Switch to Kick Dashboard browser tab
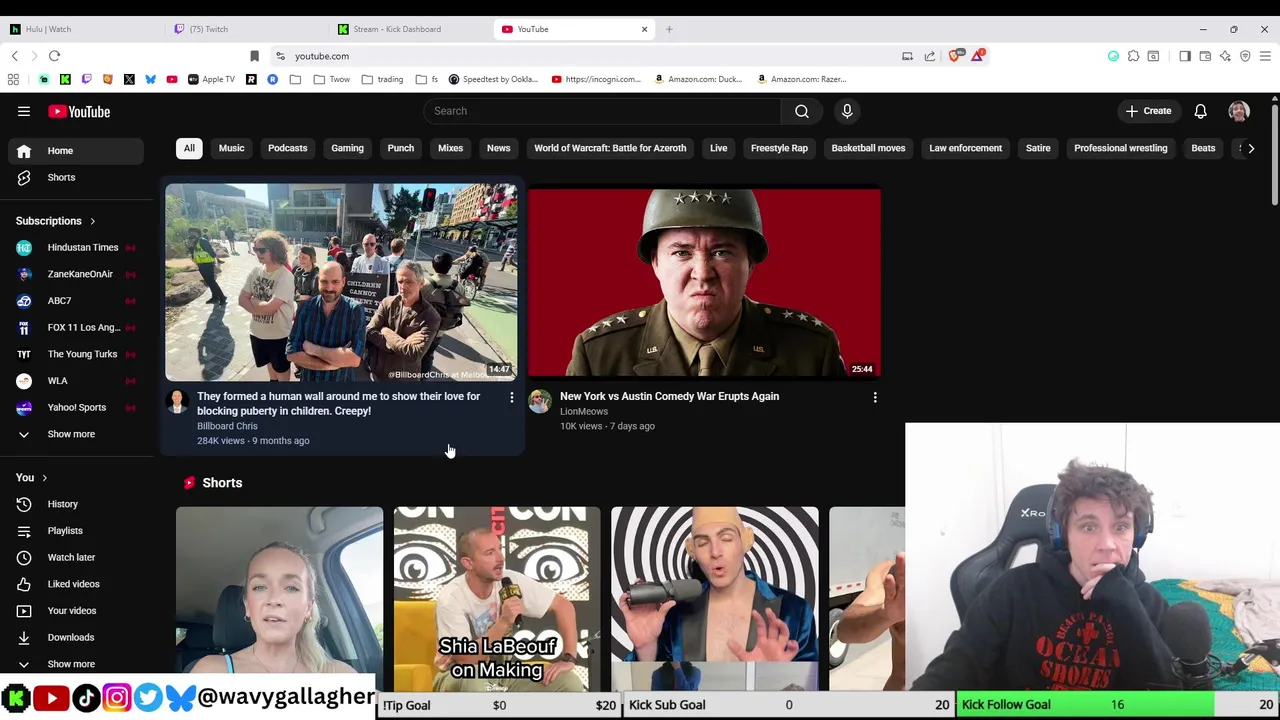Viewport: 1280px width, 720px height. tap(410, 29)
